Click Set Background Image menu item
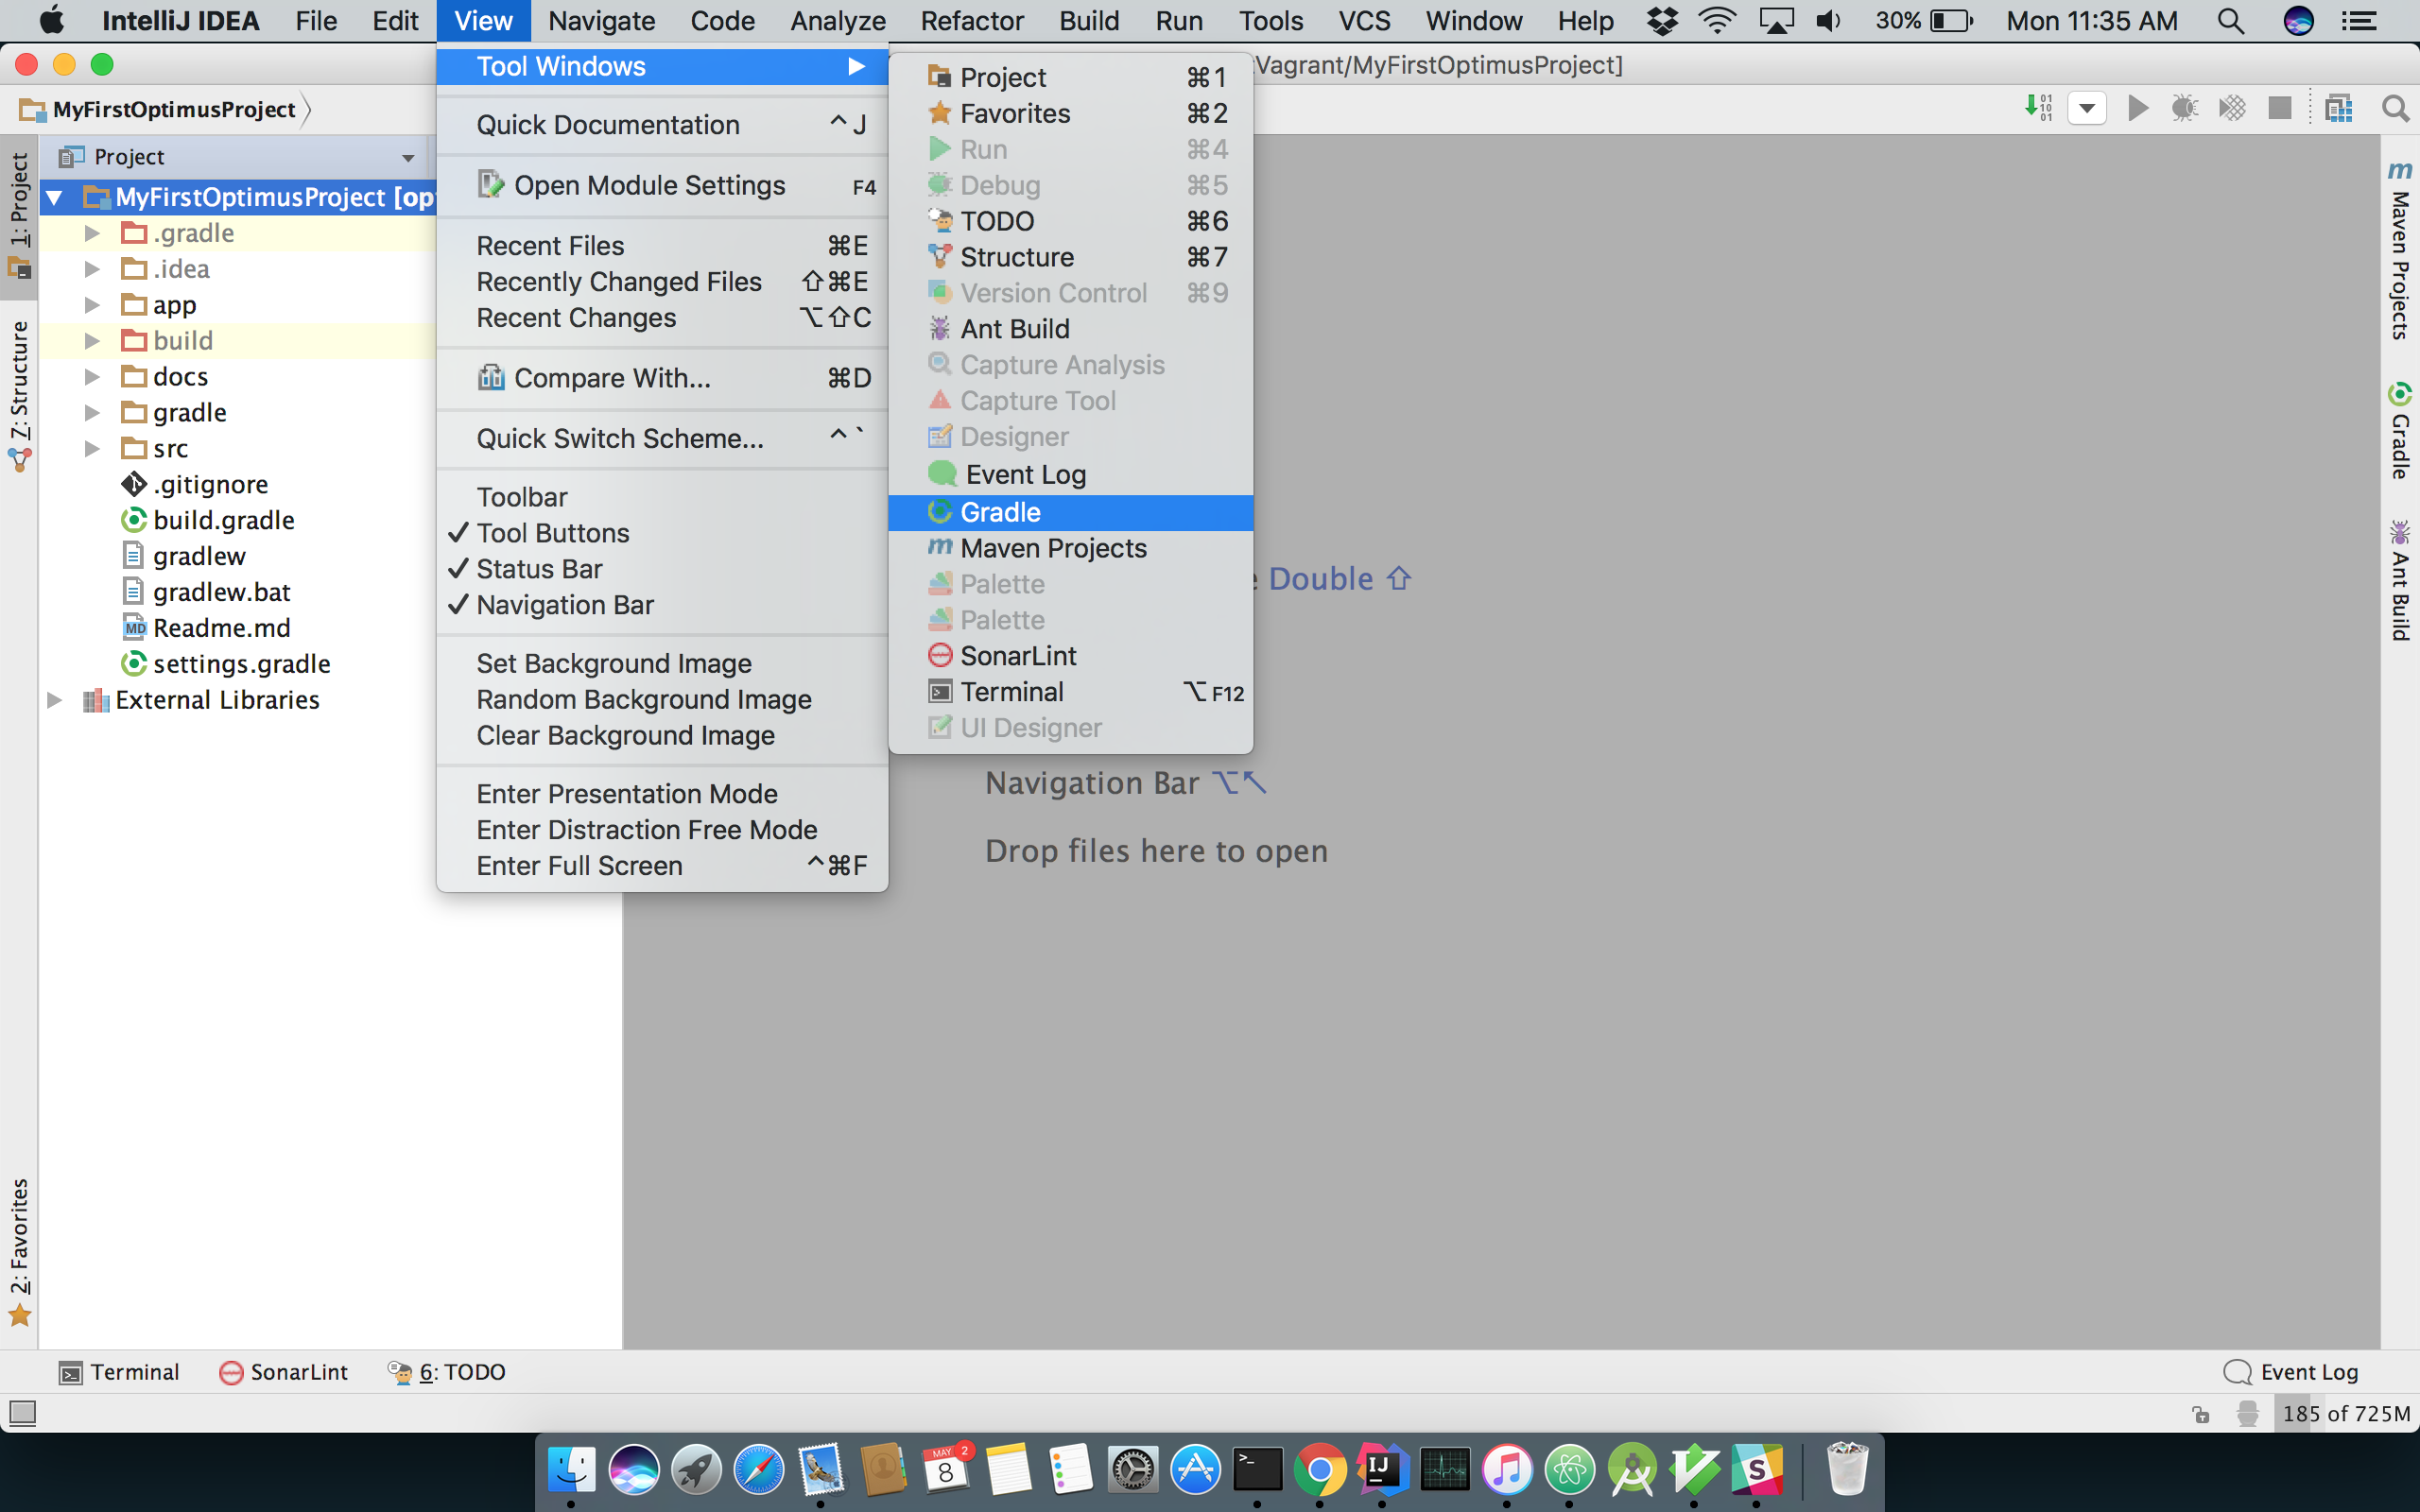The height and width of the screenshot is (1512, 2420). pyautogui.click(x=662, y=664)
